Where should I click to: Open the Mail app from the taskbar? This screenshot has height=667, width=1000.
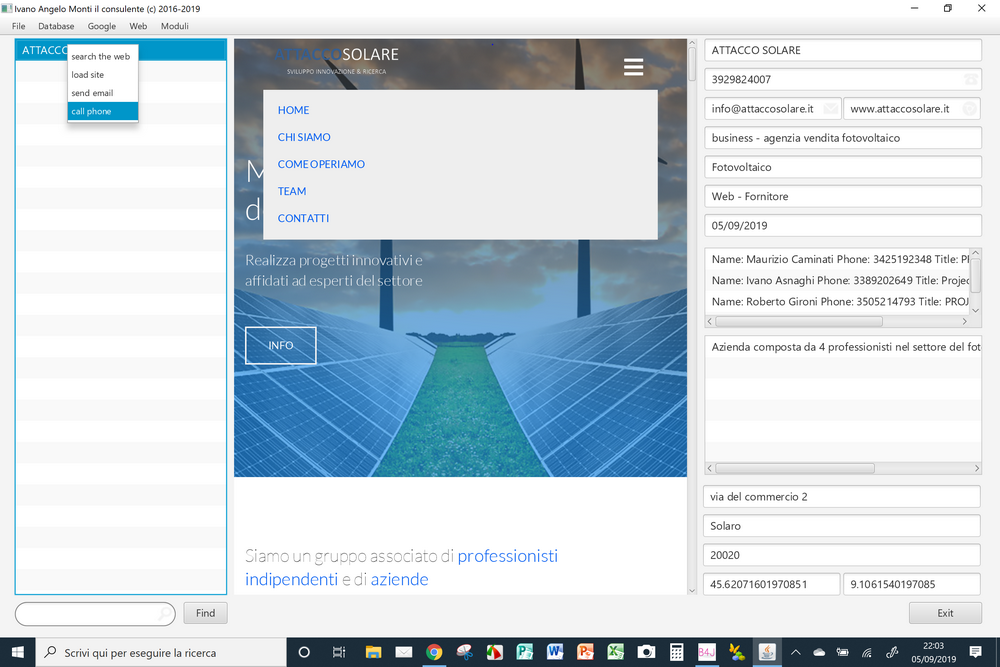[404, 652]
